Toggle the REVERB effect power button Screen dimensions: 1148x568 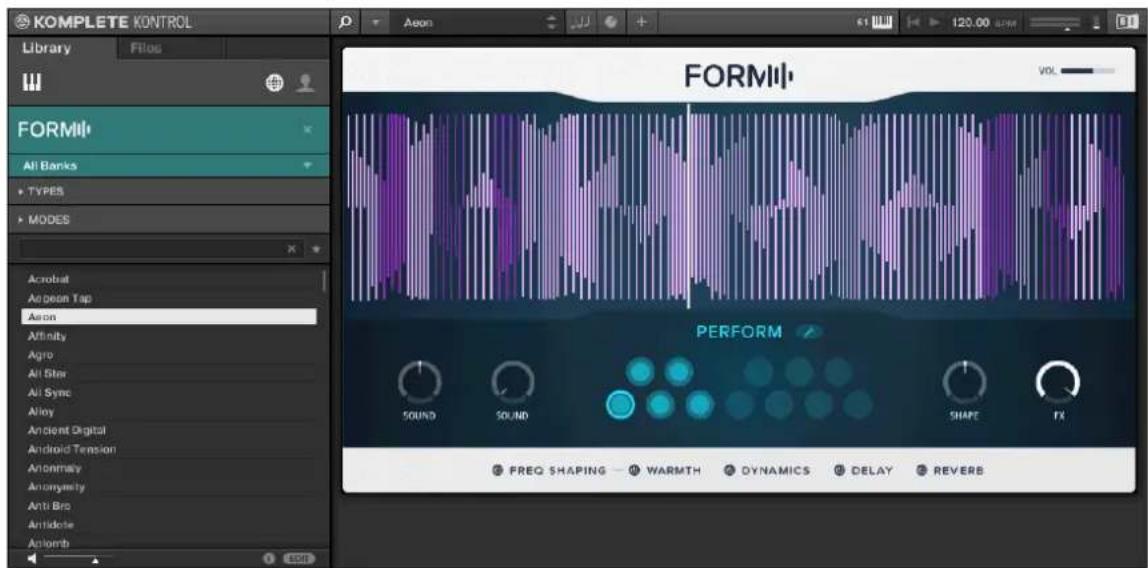(922, 470)
